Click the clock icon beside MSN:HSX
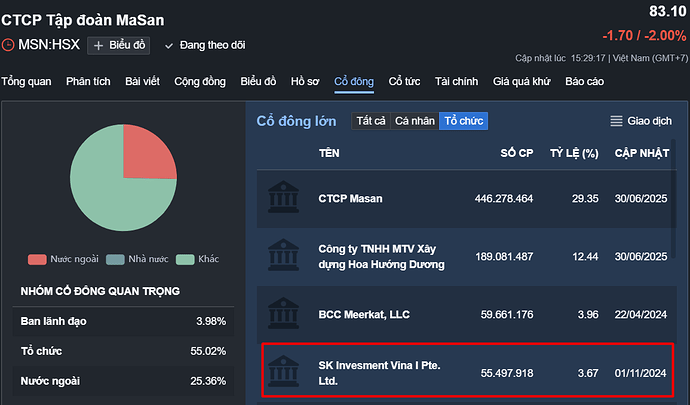 pos(9,45)
